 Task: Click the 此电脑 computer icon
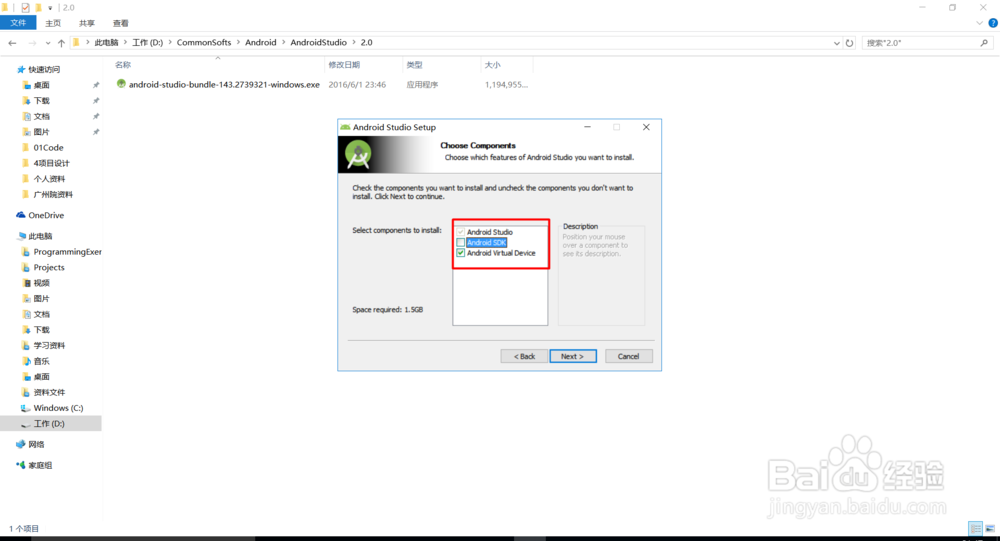pyautogui.click(x=22, y=236)
